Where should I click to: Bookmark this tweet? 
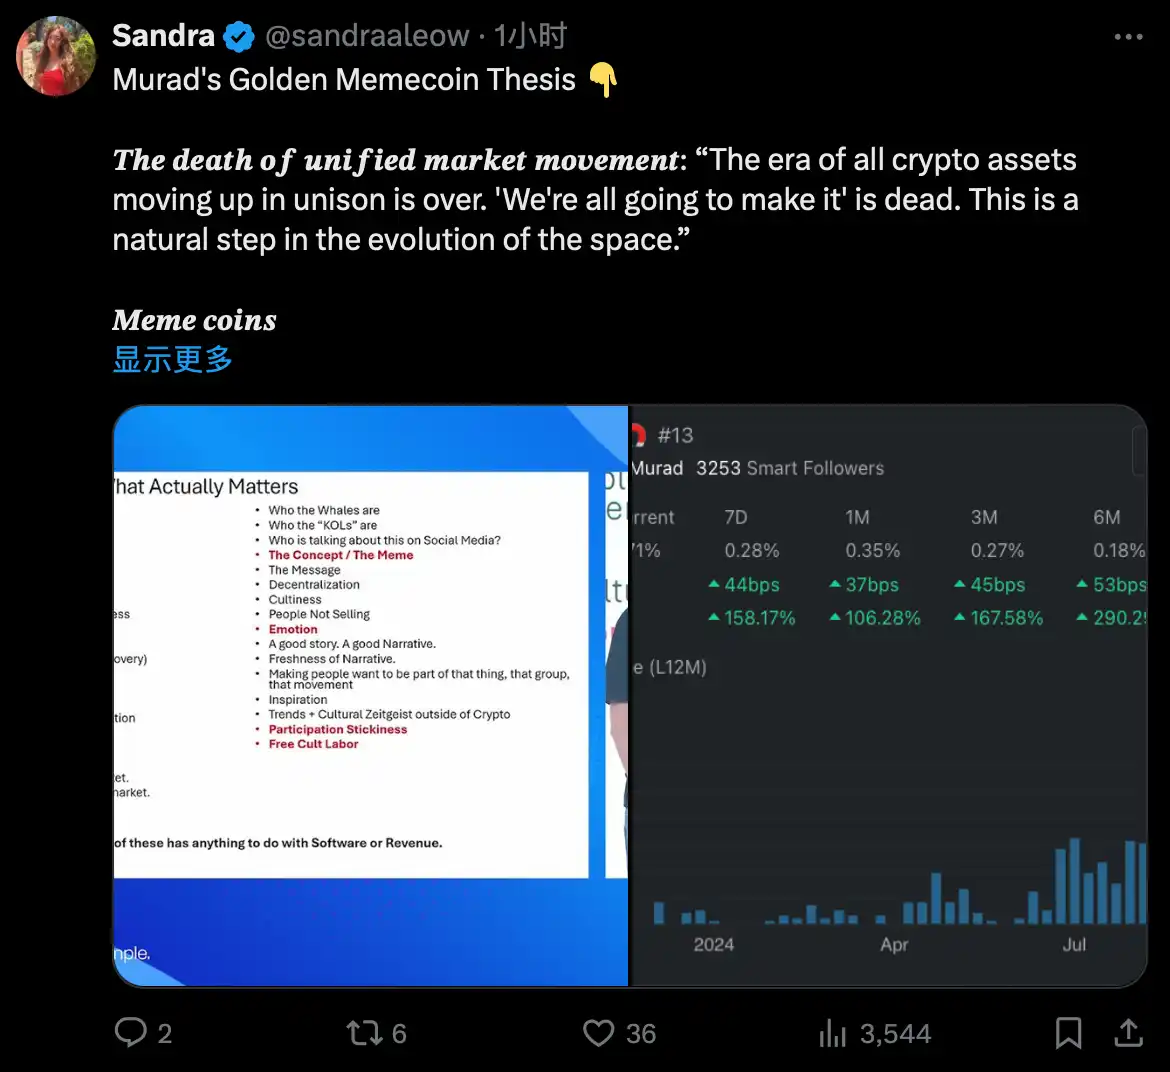(1068, 1032)
